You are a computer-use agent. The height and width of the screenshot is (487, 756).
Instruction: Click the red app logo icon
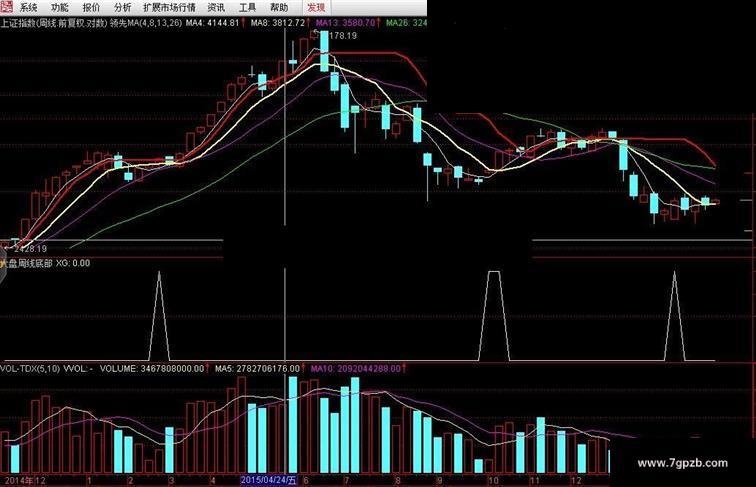[x=7, y=7]
